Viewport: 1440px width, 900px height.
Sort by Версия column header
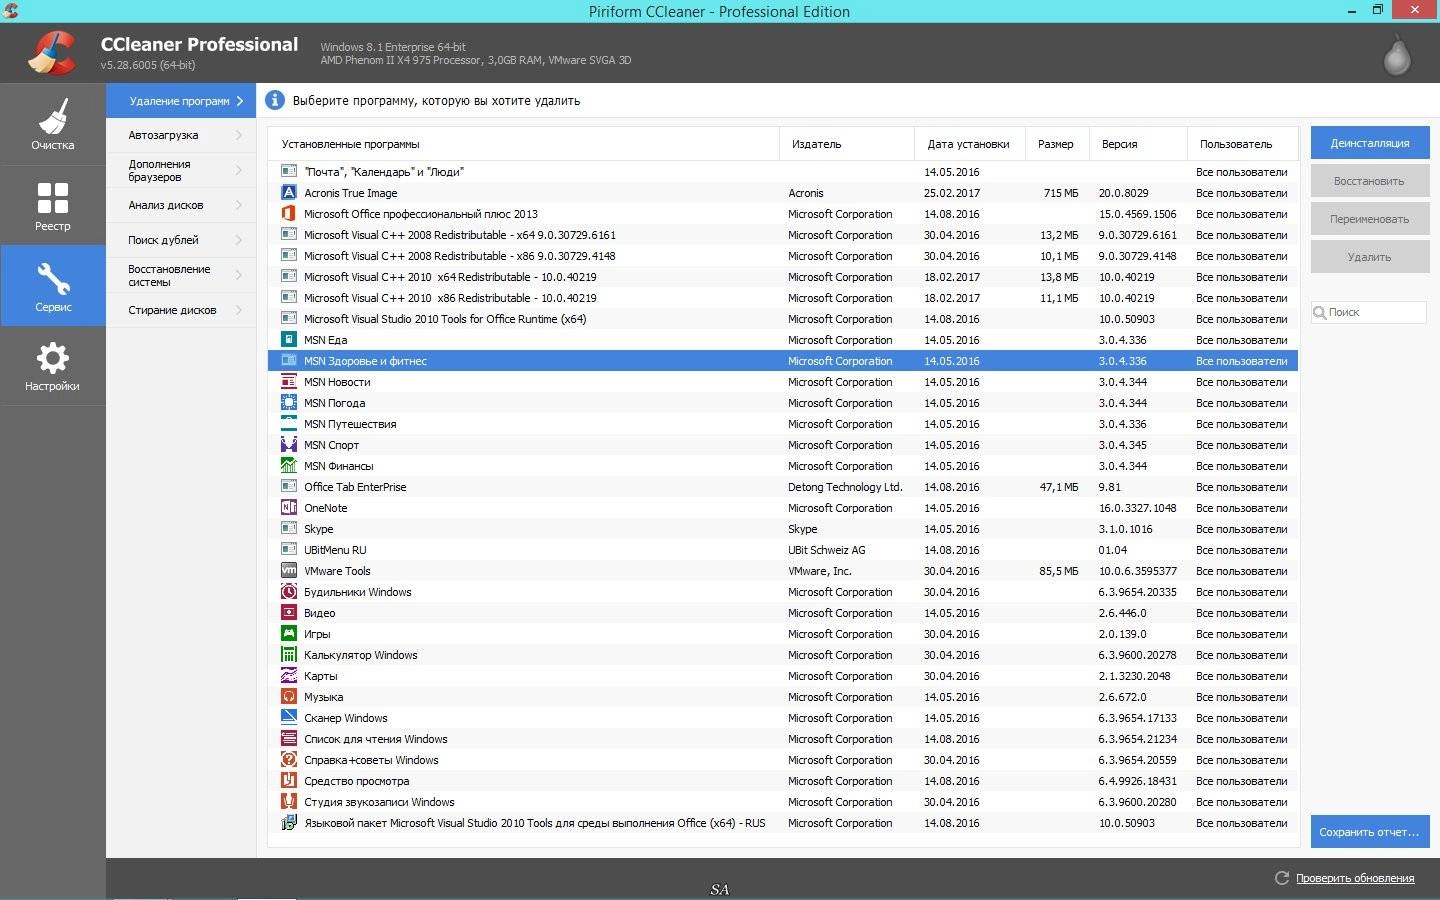(x=1138, y=144)
